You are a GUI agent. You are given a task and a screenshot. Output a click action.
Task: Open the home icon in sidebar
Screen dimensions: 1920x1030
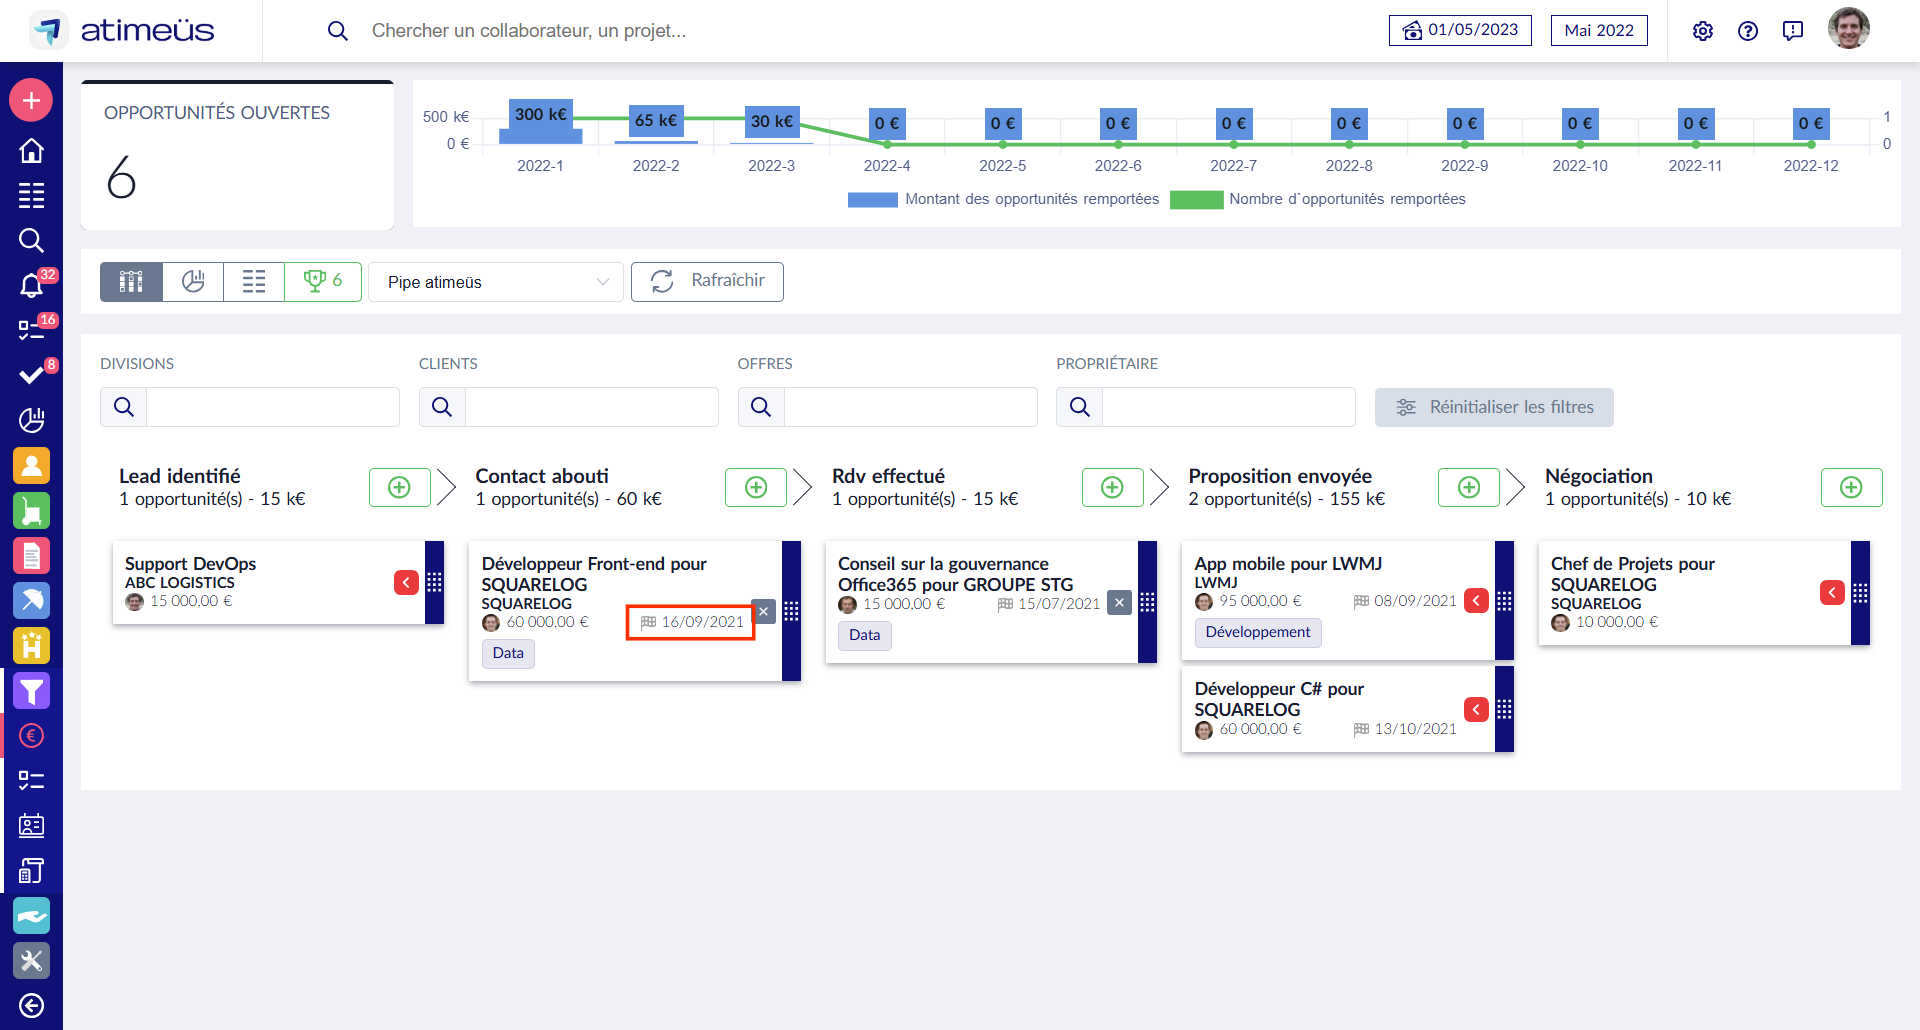(31, 151)
